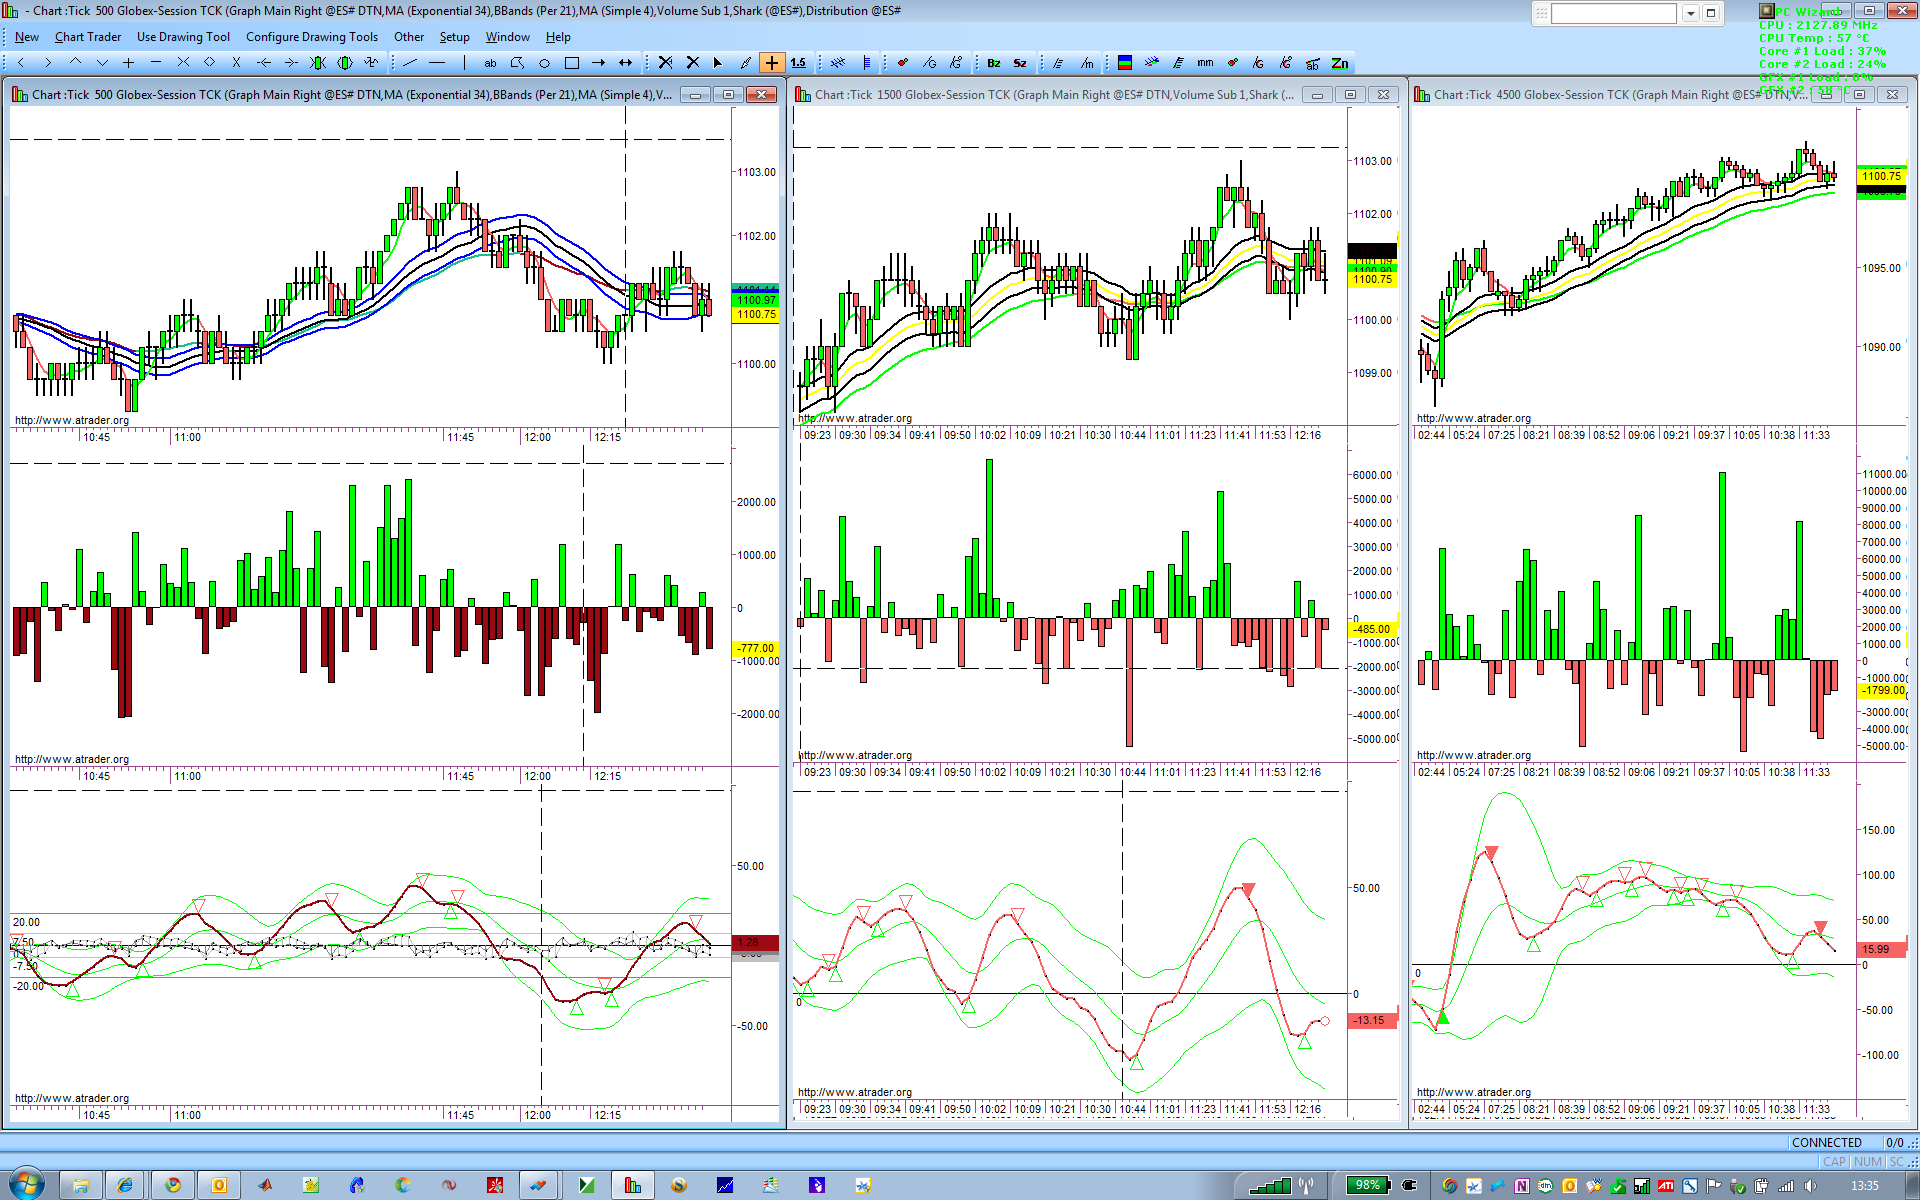Open the Configure Drawing Tools menu
1920x1200 pixels.
pyautogui.click(x=312, y=37)
